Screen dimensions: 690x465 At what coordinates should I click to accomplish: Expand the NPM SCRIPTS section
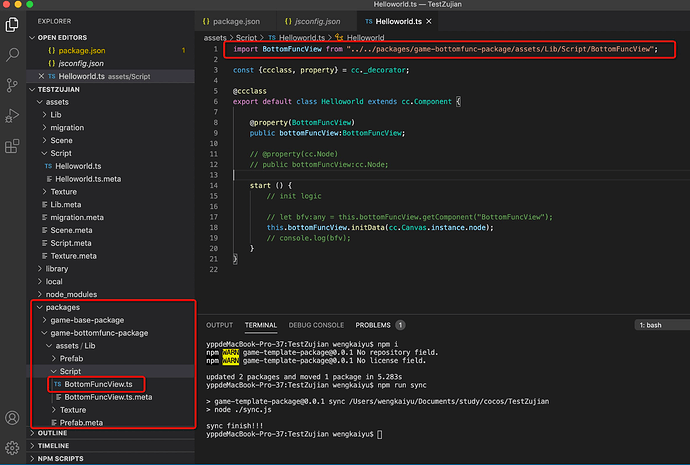[32, 458]
